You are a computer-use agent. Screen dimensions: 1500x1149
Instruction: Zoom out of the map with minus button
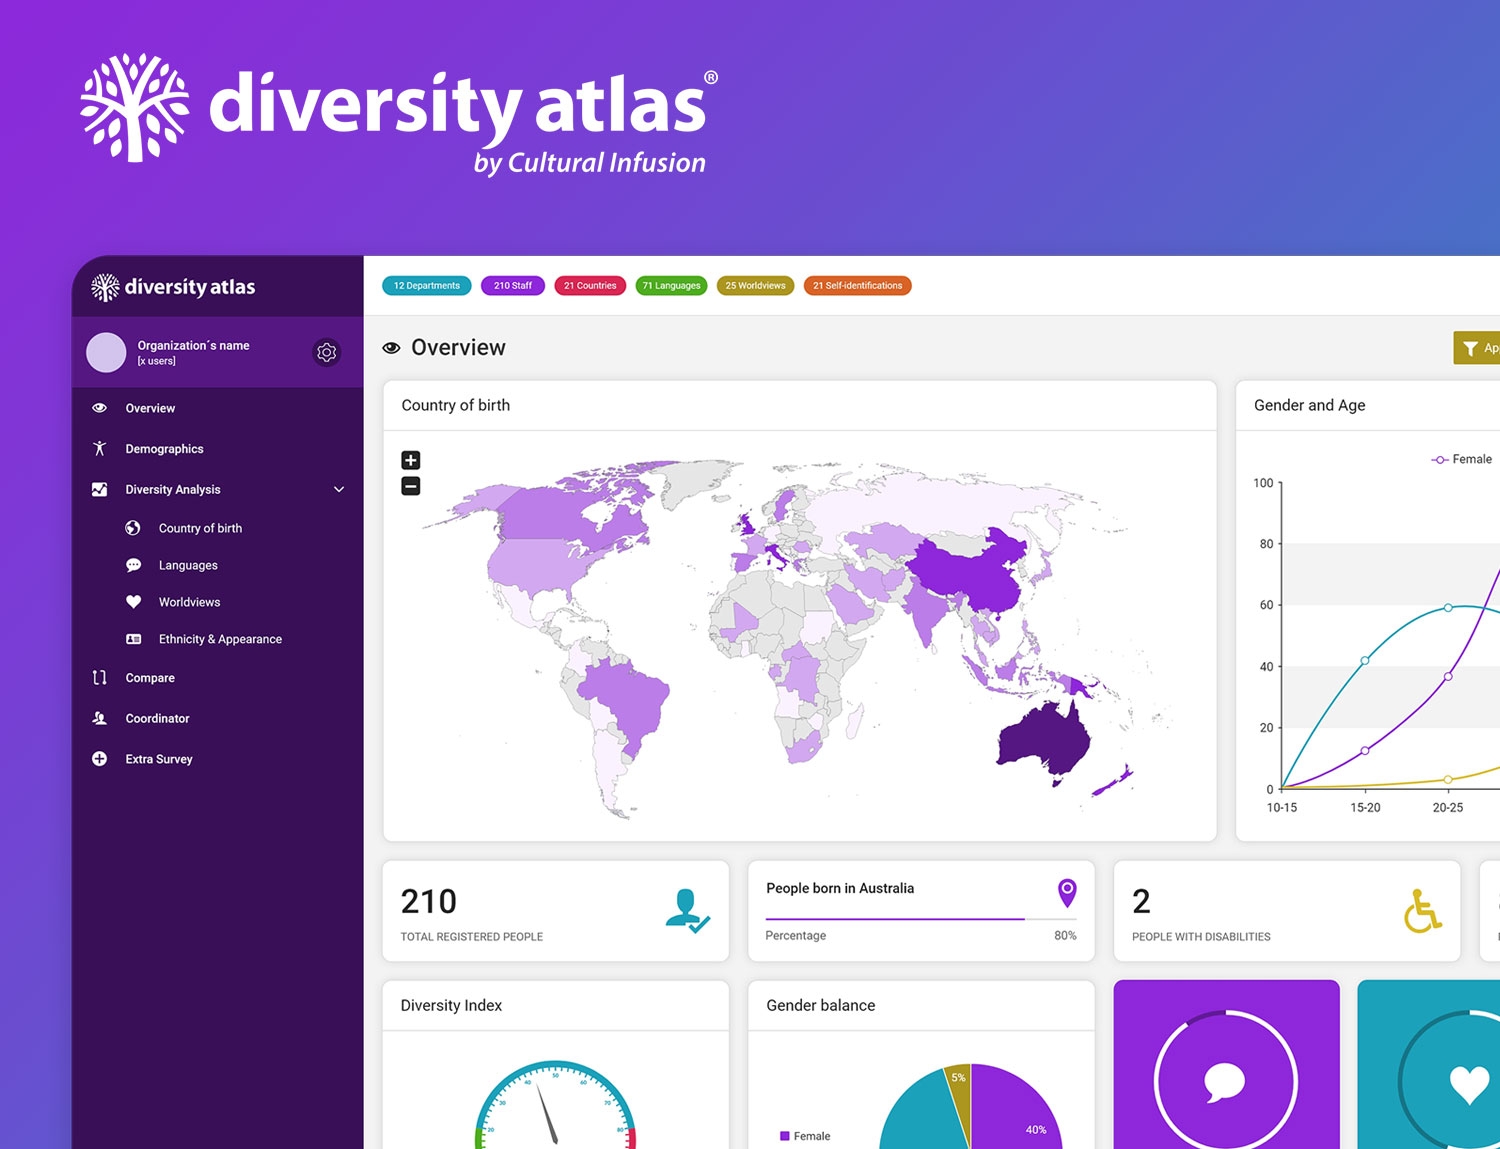pyautogui.click(x=411, y=486)
